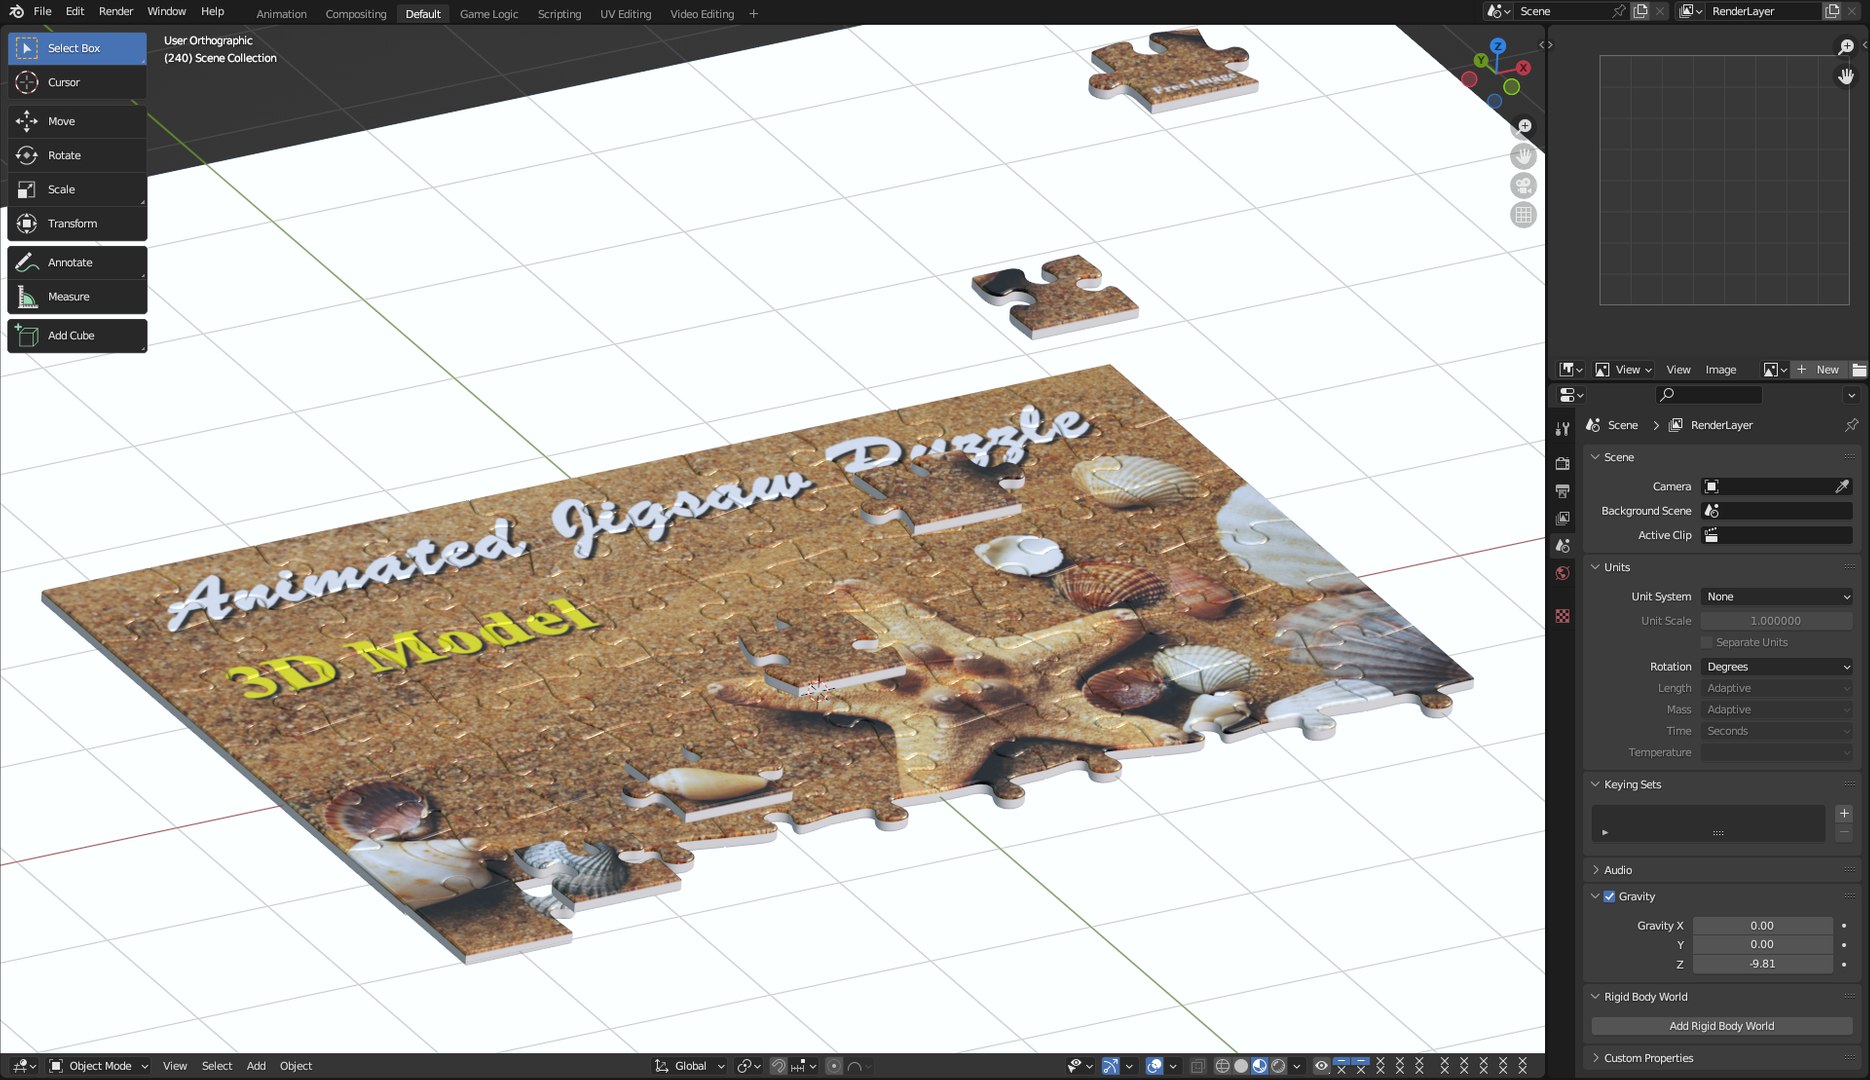
Task: Toggle proportional editing button
Action: 834,1066
